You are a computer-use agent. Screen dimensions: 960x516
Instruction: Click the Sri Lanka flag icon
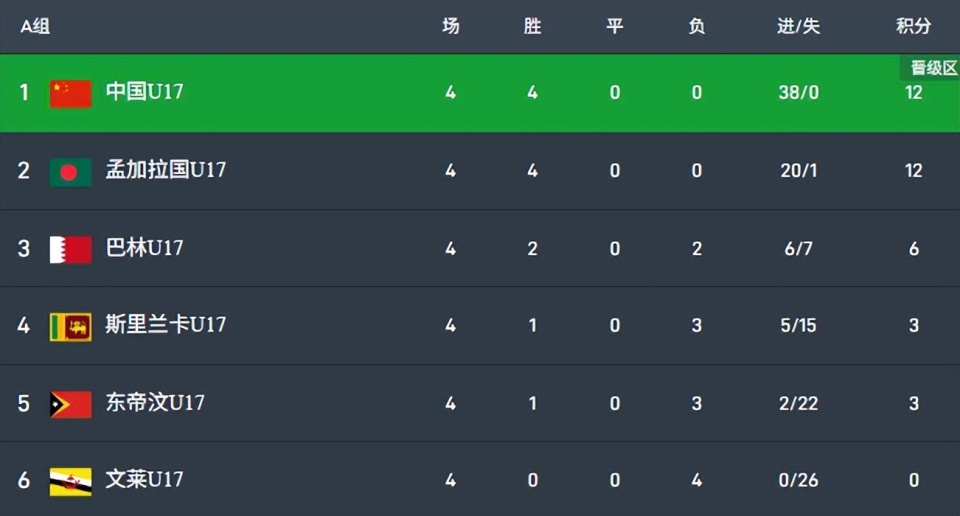coord(71,326)
